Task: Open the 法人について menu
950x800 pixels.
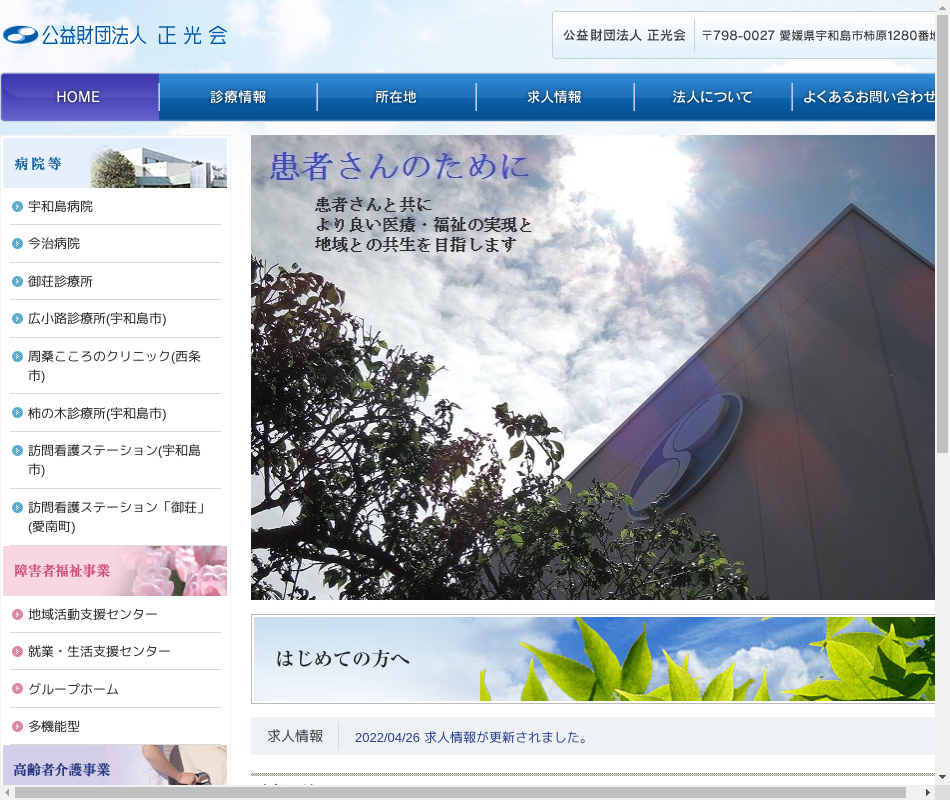Action: [712, 97]
